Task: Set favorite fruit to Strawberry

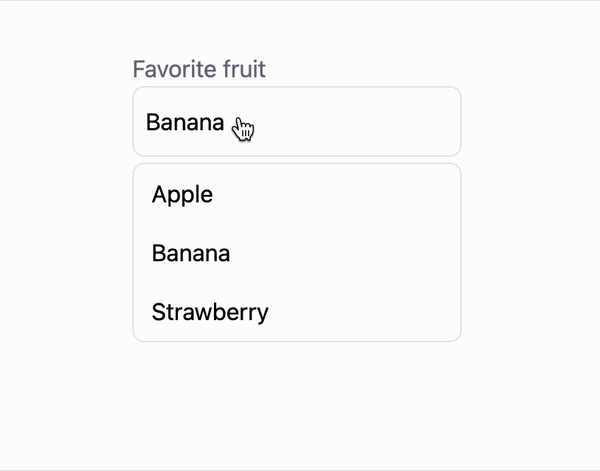Action: point(297,312)
